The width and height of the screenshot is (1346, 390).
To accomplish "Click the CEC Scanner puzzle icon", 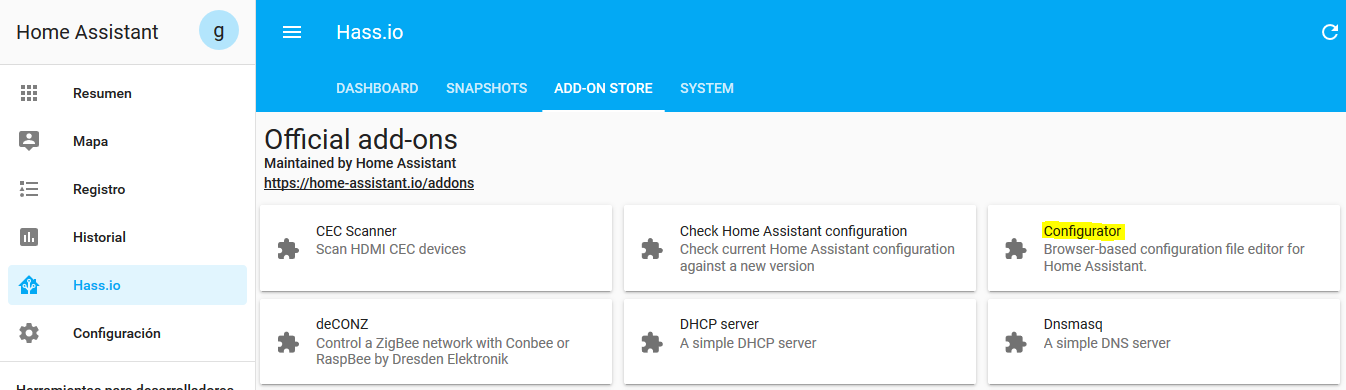I will (x=288, y=248).
